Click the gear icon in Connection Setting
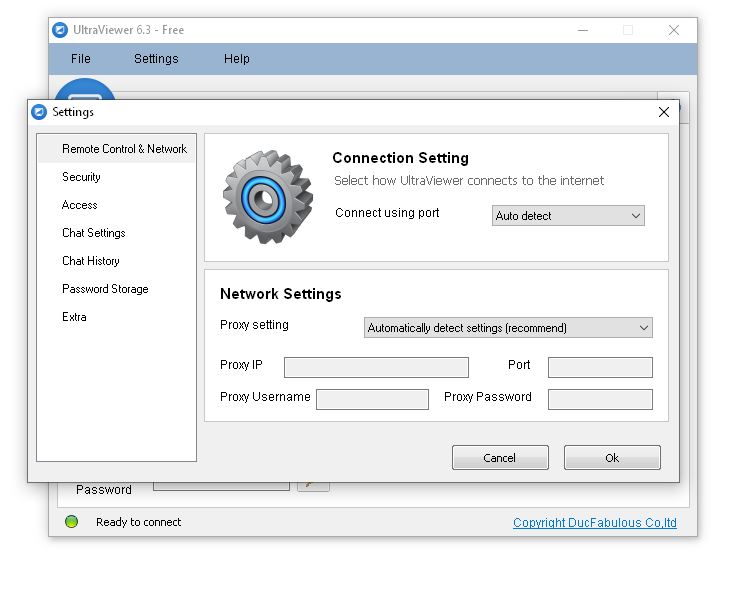The image size is (738, 591). (x=267, y=197)
